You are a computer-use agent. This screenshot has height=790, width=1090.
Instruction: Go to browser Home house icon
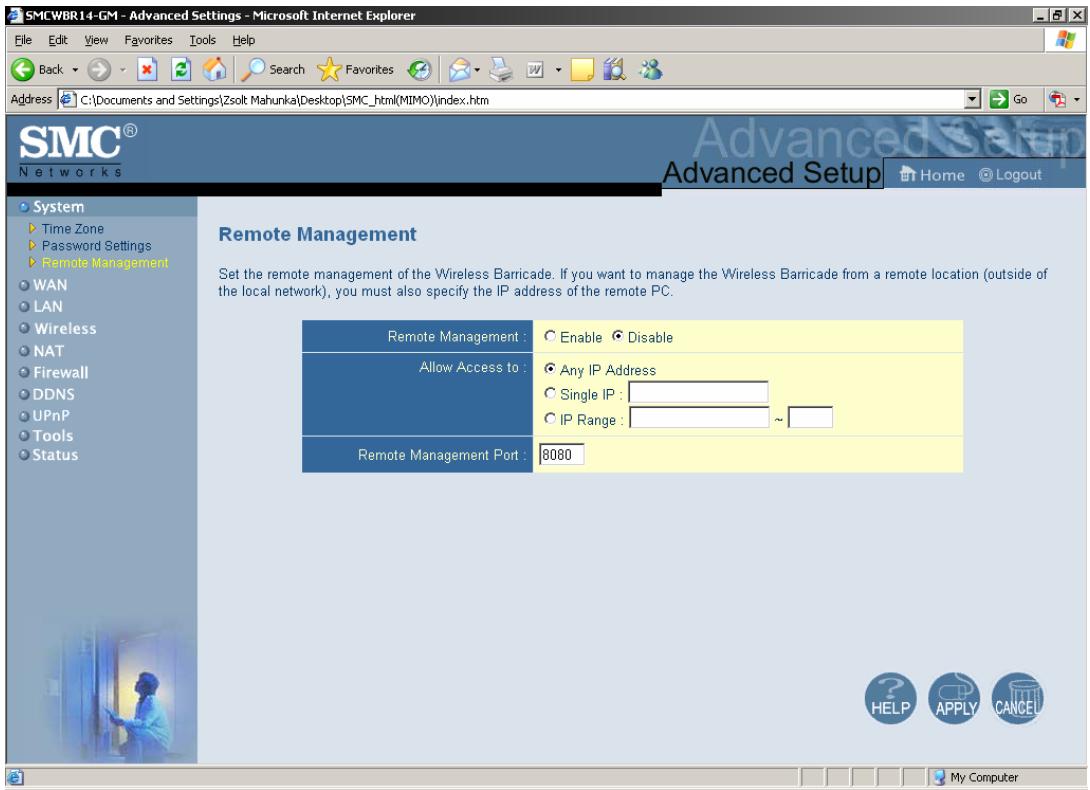(x=215, y=69)
